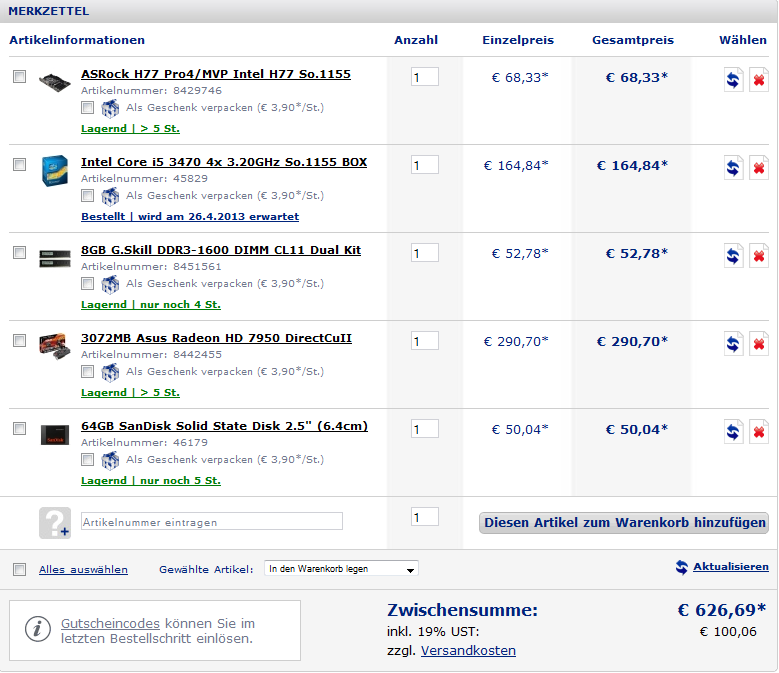Click 'Lagernd | nur noch 5 St.' availability link
The image size is (779, 673).
151,480
